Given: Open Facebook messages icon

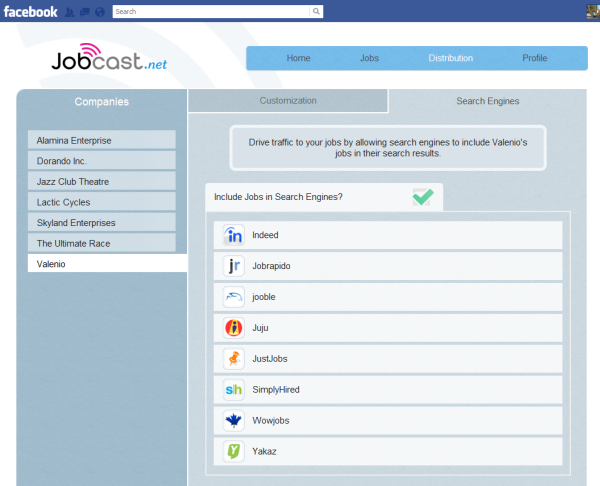Looking at the screenshot, I should pyautogui.click(x=85, y=12).
